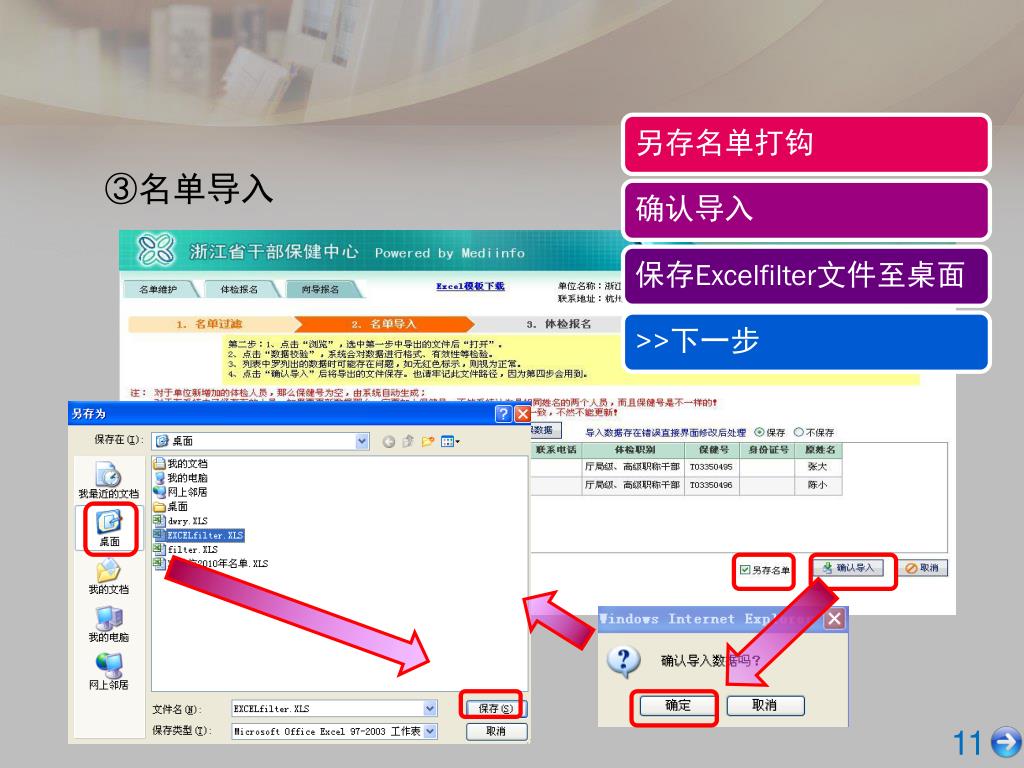Viewport: 1024px width, 768px height.
Task: Click the 取消 button beside 确认导入
Action: 923,568
